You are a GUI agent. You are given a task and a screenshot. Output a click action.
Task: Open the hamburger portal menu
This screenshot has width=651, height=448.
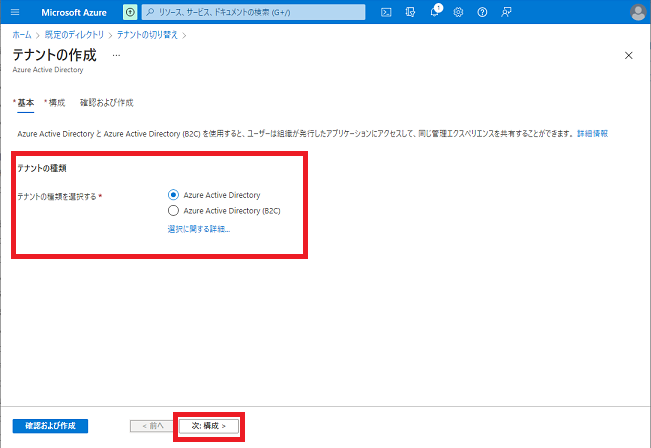[x=15, y=12]
